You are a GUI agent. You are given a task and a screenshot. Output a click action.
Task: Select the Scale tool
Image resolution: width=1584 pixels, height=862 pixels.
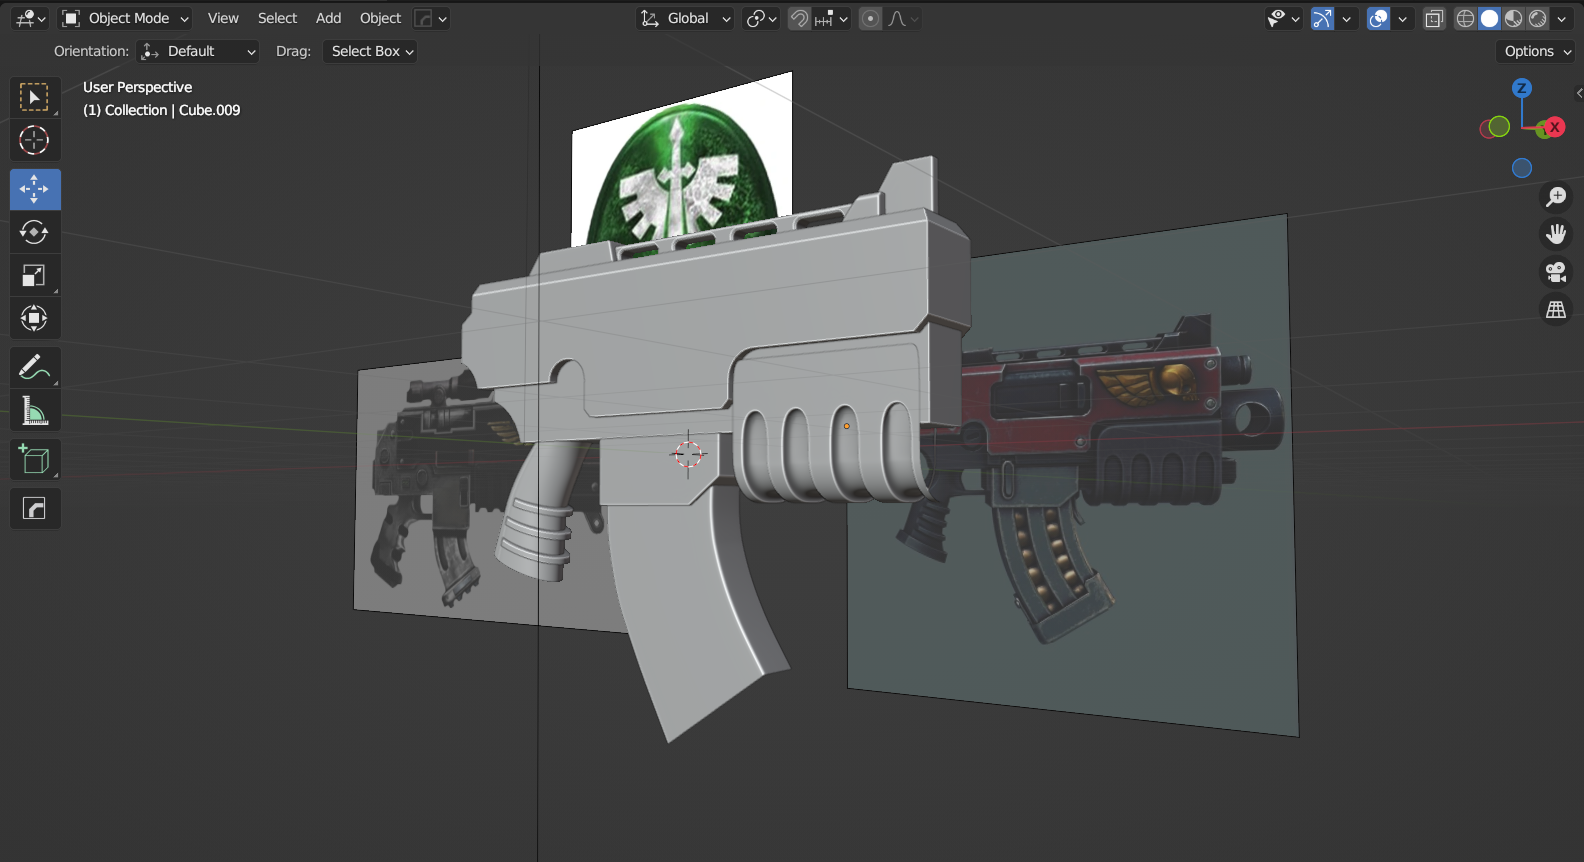(34, 275)
